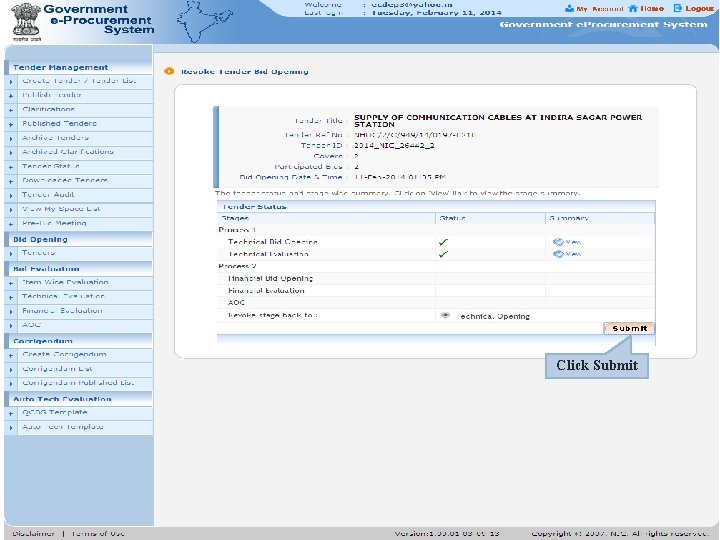720x540 pixels.
Task: Go to Home in the header
Action: coord(652,9)
